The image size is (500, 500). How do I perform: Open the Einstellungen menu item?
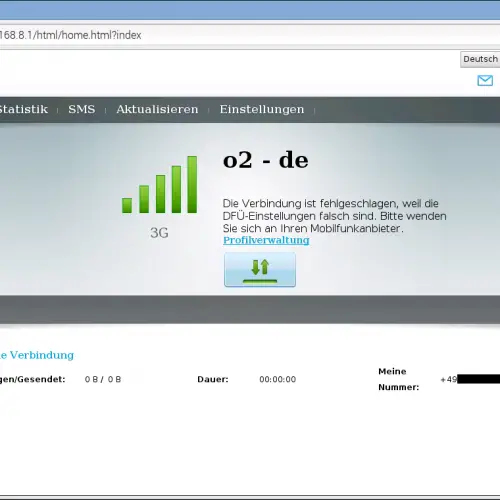(x=262, y=109)
